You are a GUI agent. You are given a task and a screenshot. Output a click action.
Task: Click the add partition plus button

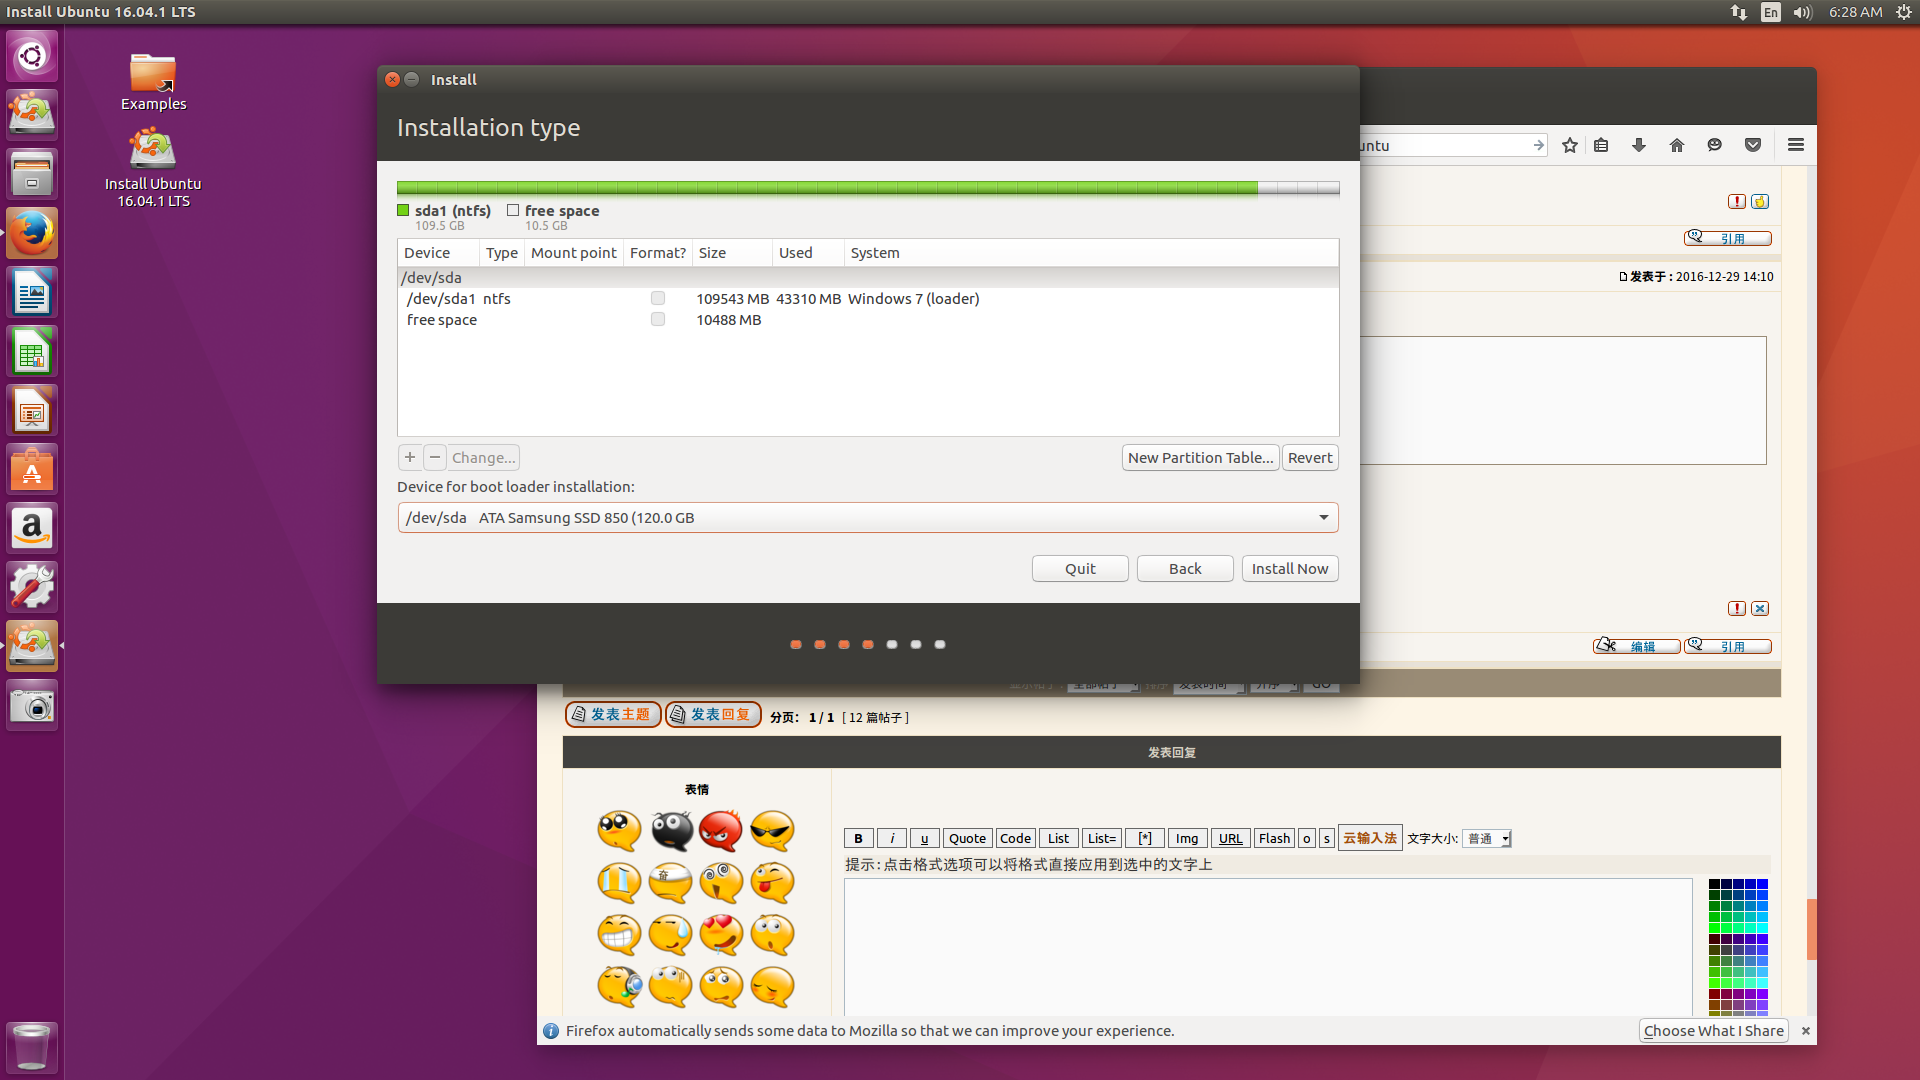coord(410,457)
